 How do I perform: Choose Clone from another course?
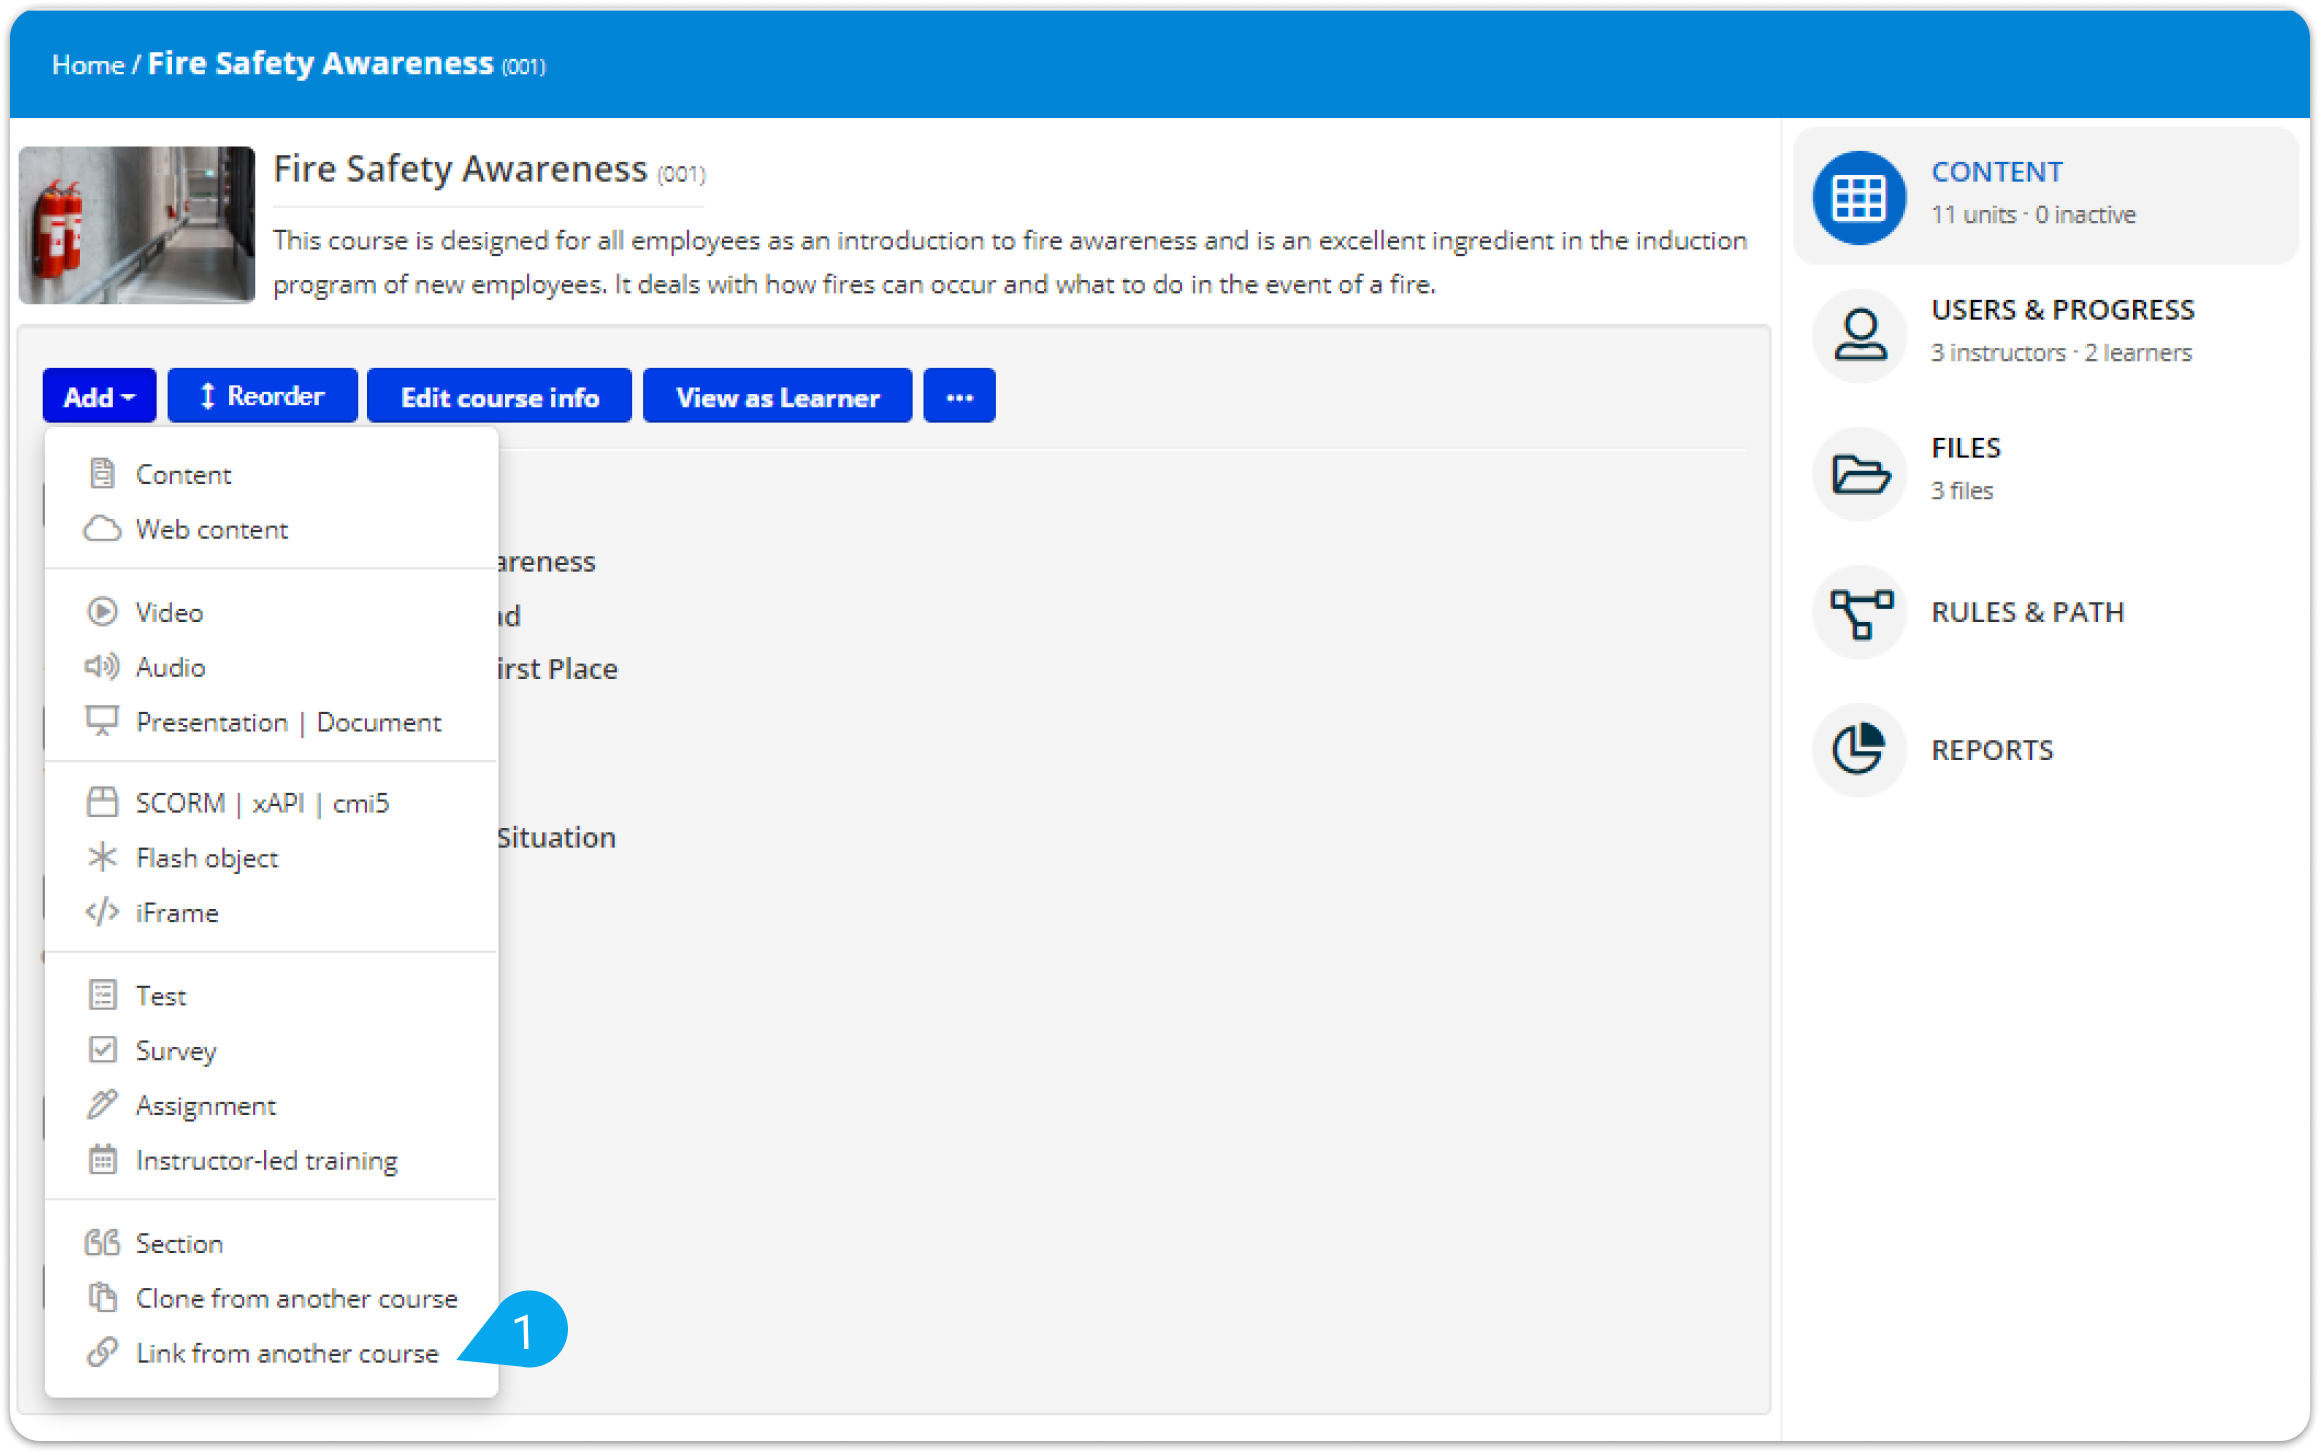[296, 1298]
